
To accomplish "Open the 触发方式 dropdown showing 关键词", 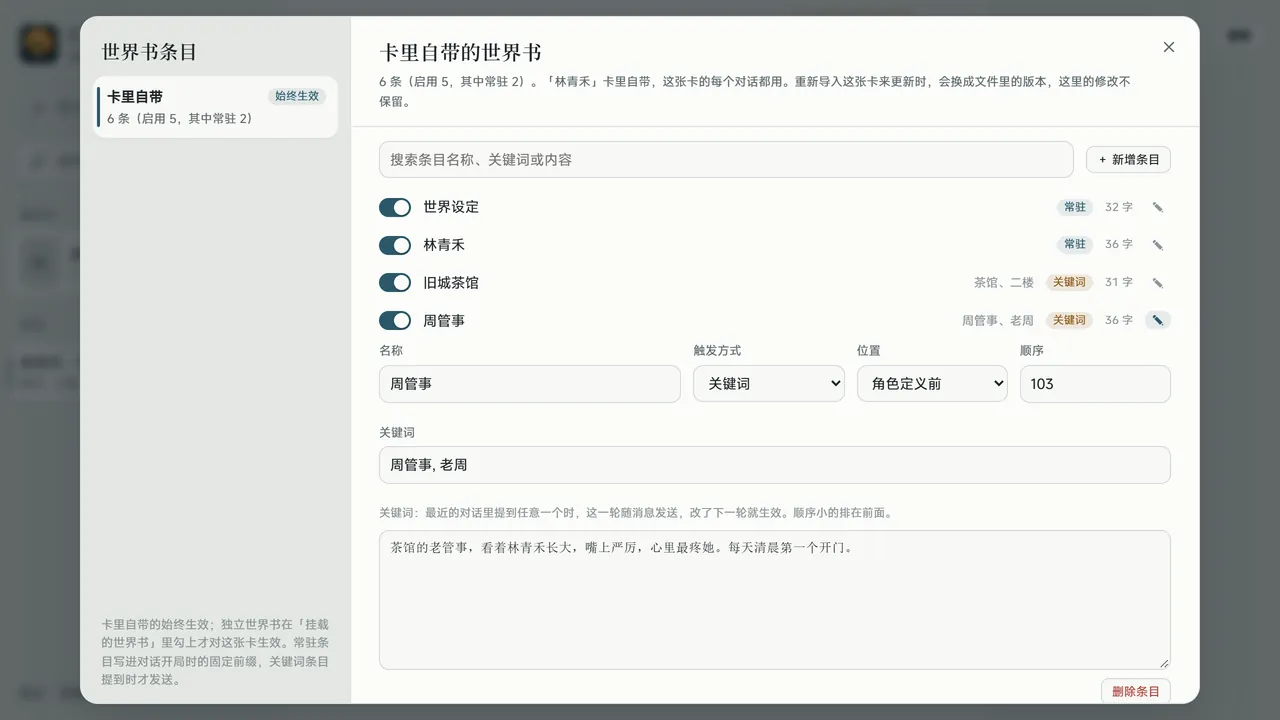I will (x=769, y=384).
